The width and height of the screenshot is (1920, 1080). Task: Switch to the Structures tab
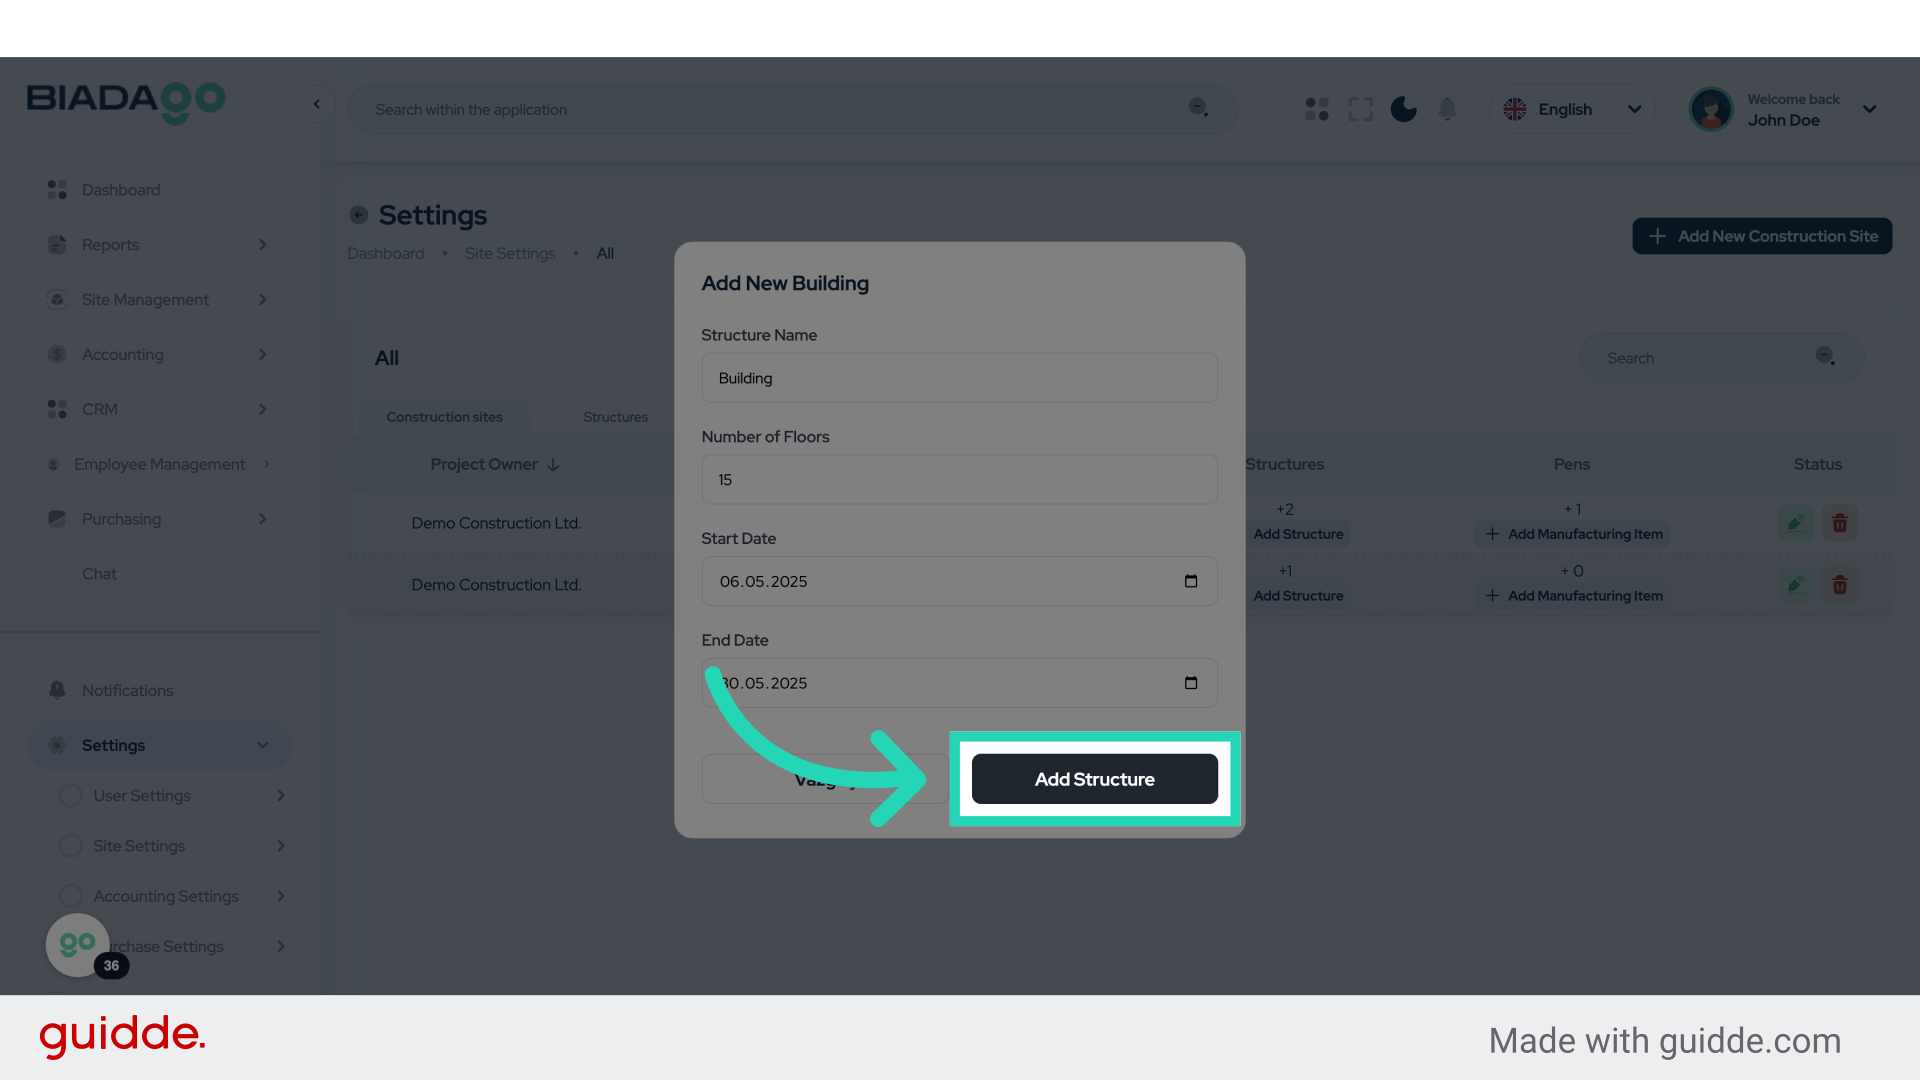[x=615, y=417]
